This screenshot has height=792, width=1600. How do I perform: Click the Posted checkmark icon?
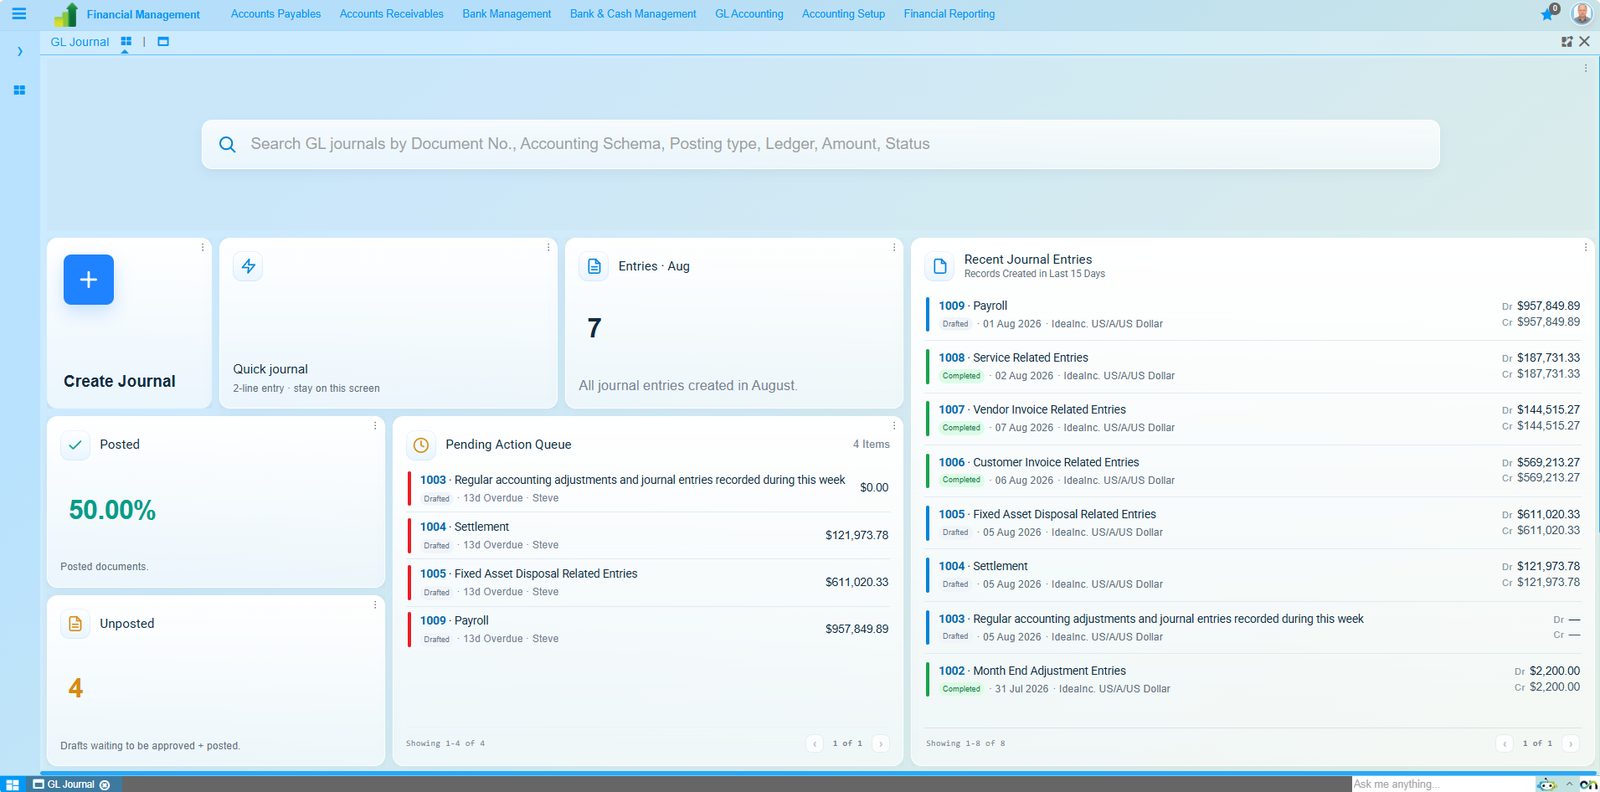[x=75, y=445]
